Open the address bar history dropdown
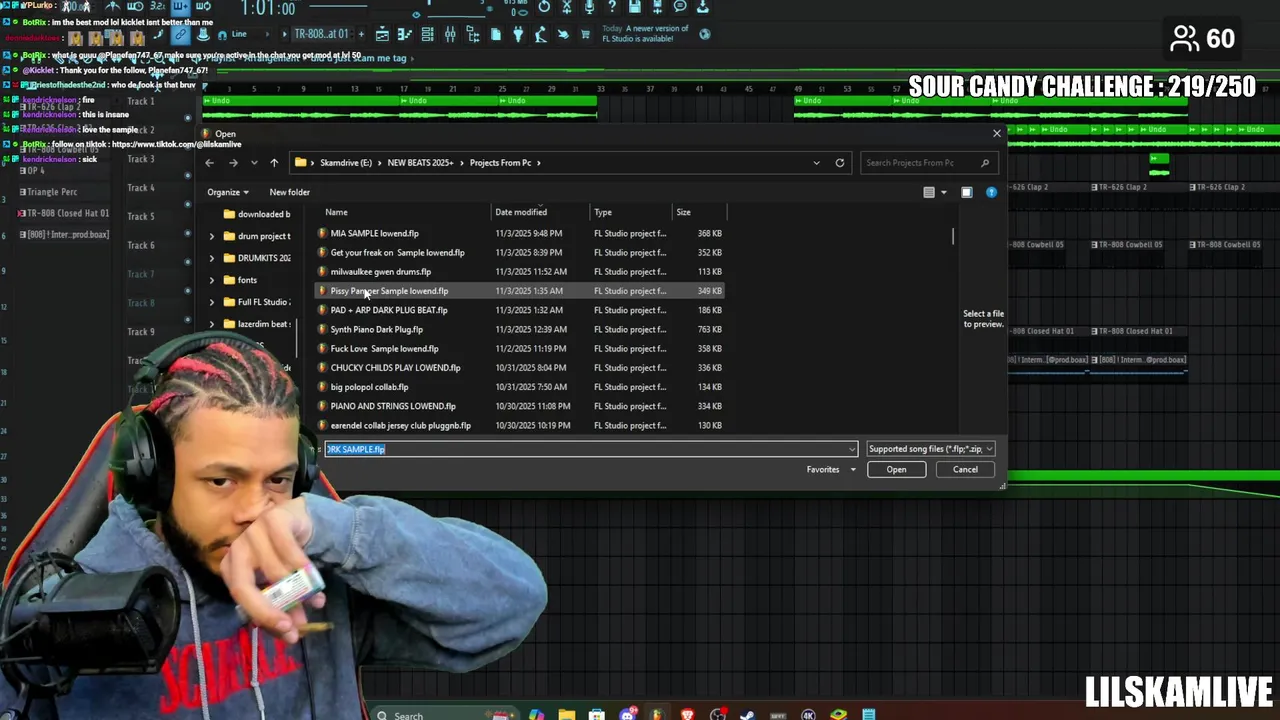Image resolution: width=1280 pixels, height=720 pixels. 816,163
